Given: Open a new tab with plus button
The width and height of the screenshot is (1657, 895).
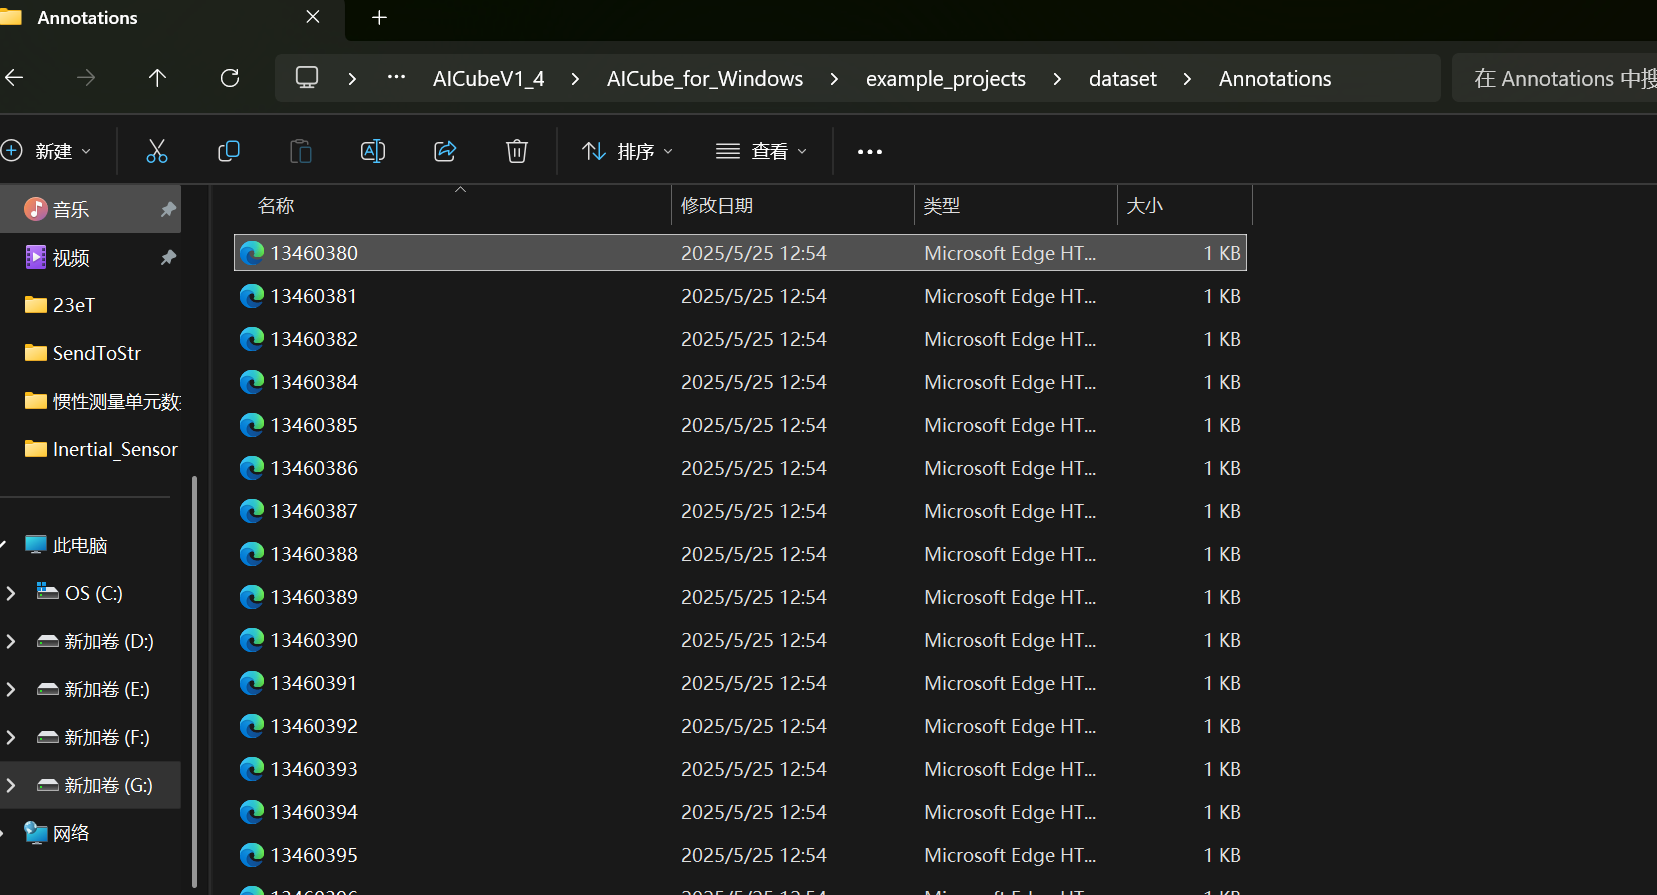Looking at the screenshot, I should [379, 18].
